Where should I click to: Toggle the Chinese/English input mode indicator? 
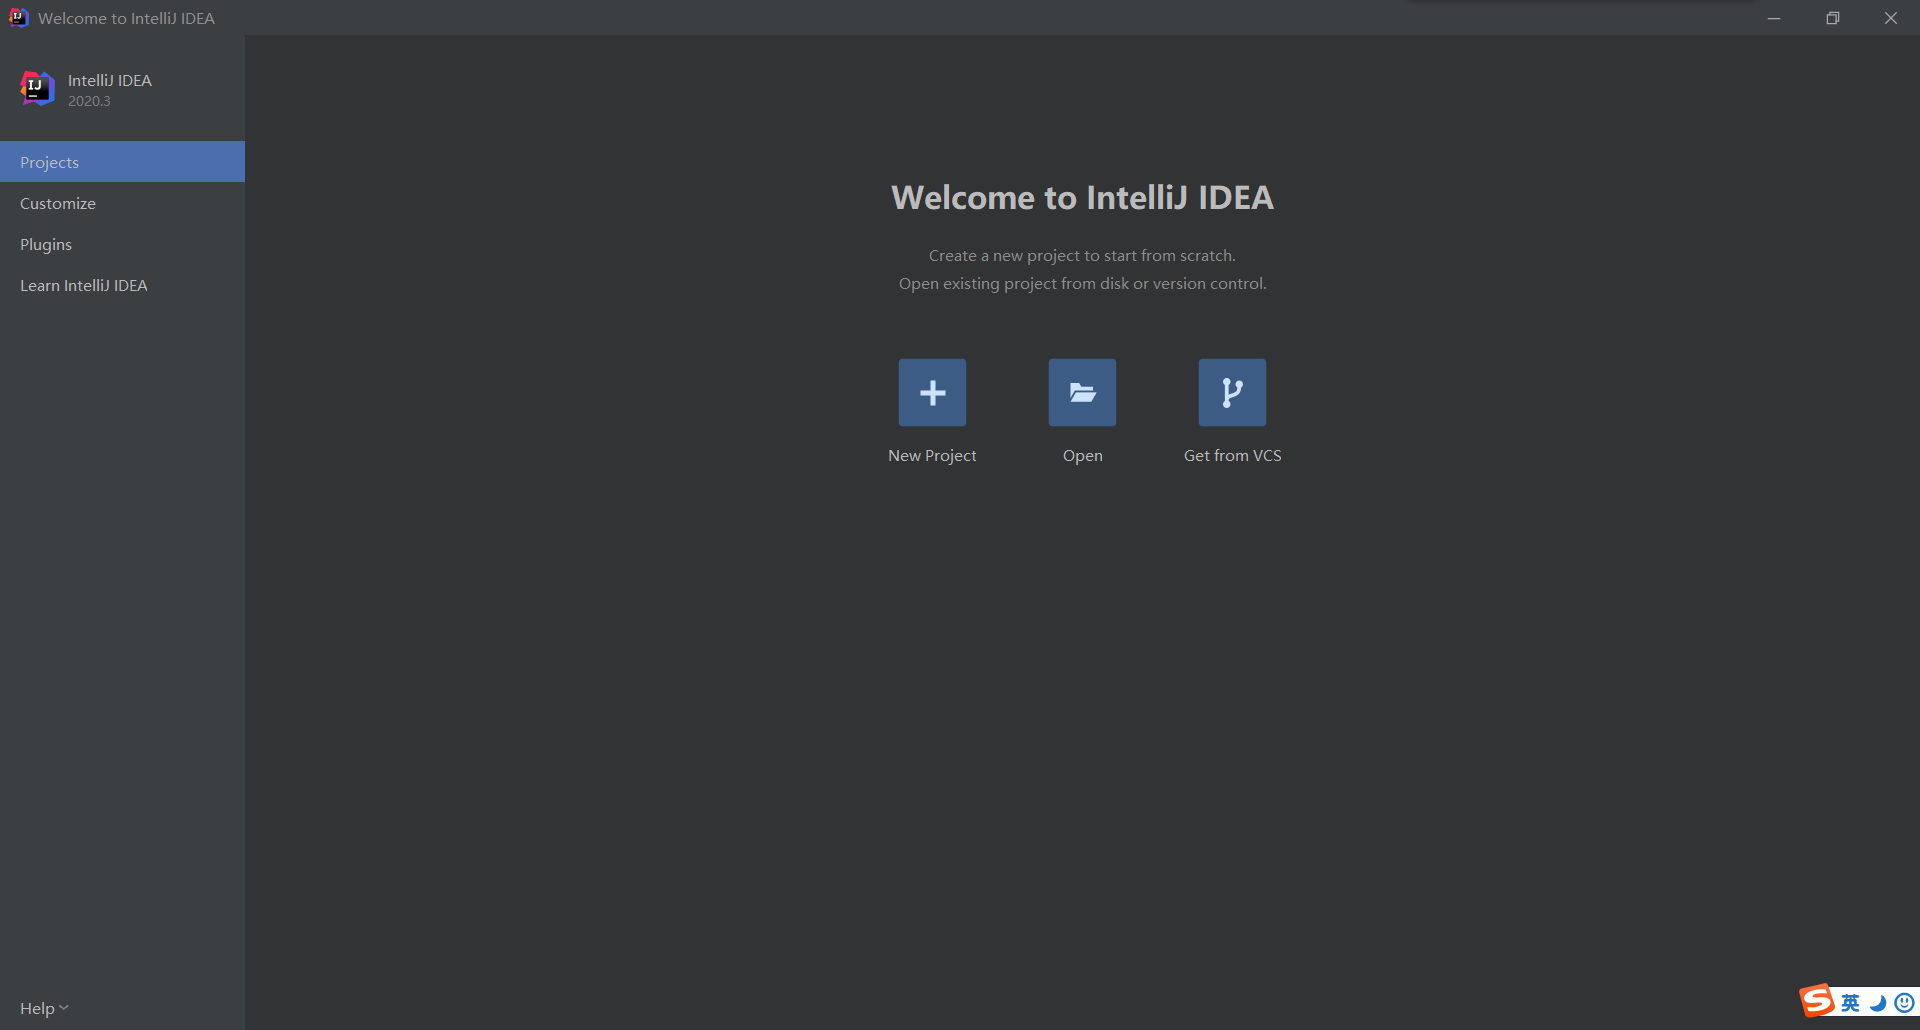point(1850,1002)
